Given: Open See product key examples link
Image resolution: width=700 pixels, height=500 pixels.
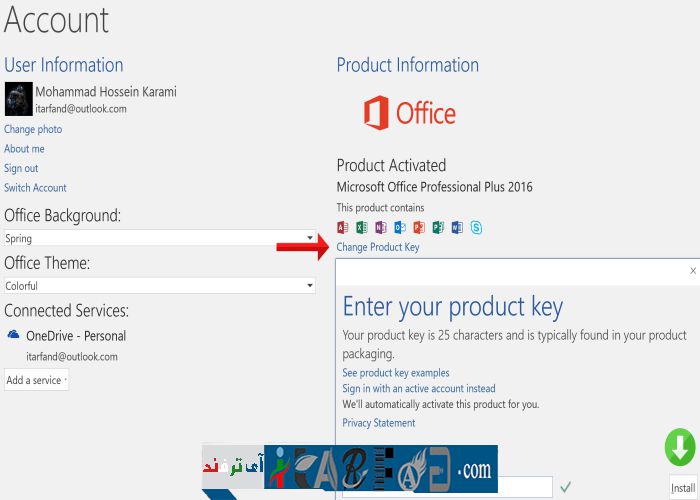Looking at the screenshot, I should [x=396, y=373].
